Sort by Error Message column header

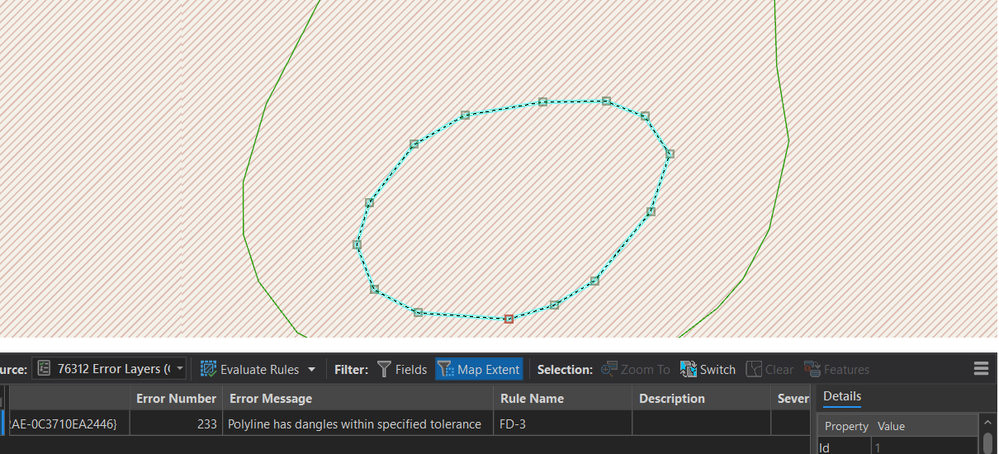point(357,399)
